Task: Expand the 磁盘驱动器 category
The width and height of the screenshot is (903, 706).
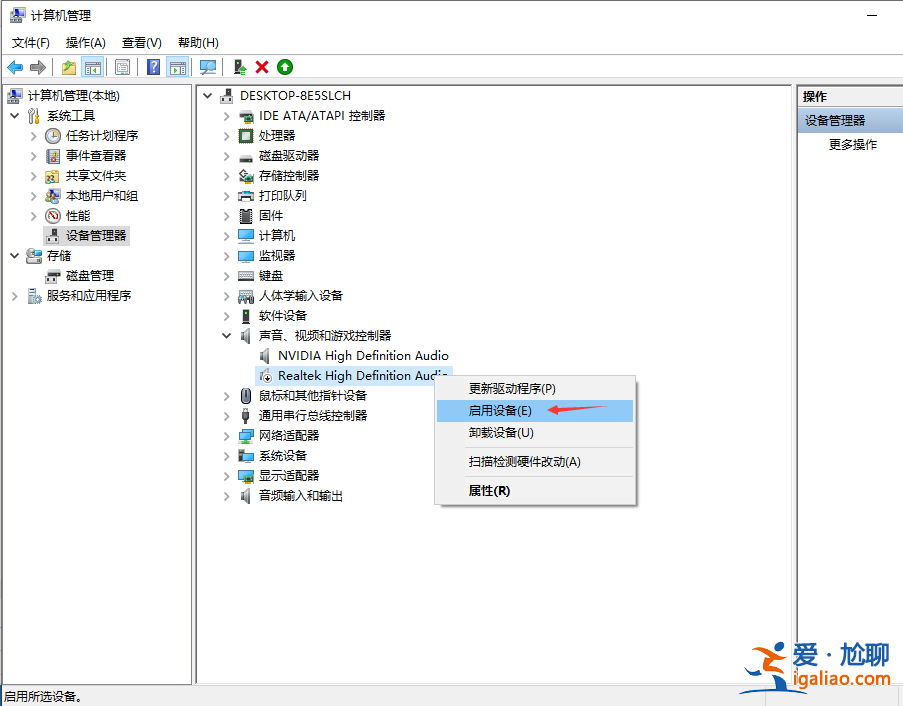Action: [x=226, y=155]
